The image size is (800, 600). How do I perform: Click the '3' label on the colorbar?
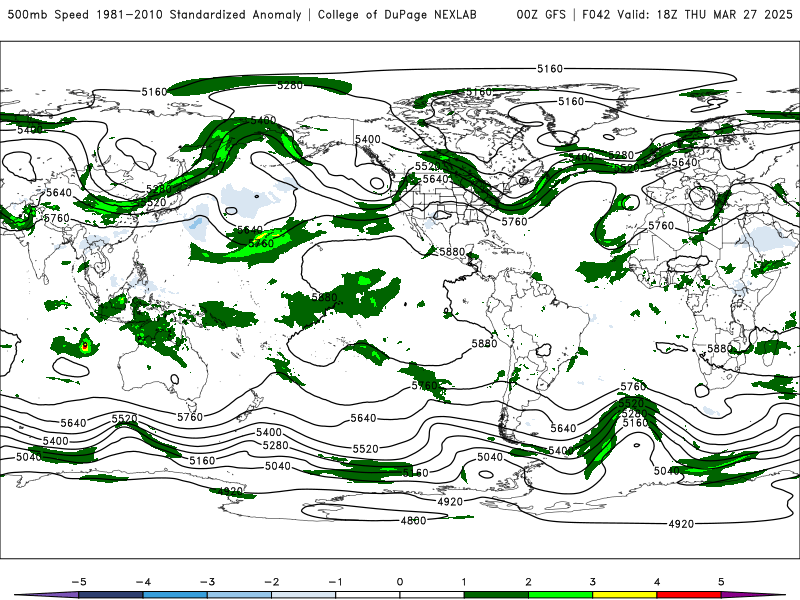click(x=592, y=582)
